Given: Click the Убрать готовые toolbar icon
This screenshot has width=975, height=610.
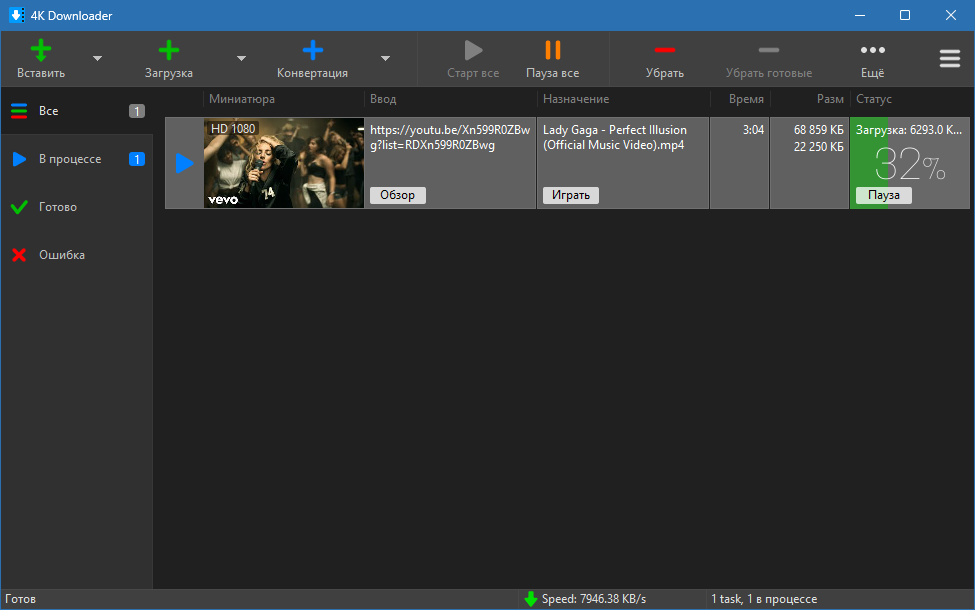Looking at the screenshot, I should (x=769, y=50).
